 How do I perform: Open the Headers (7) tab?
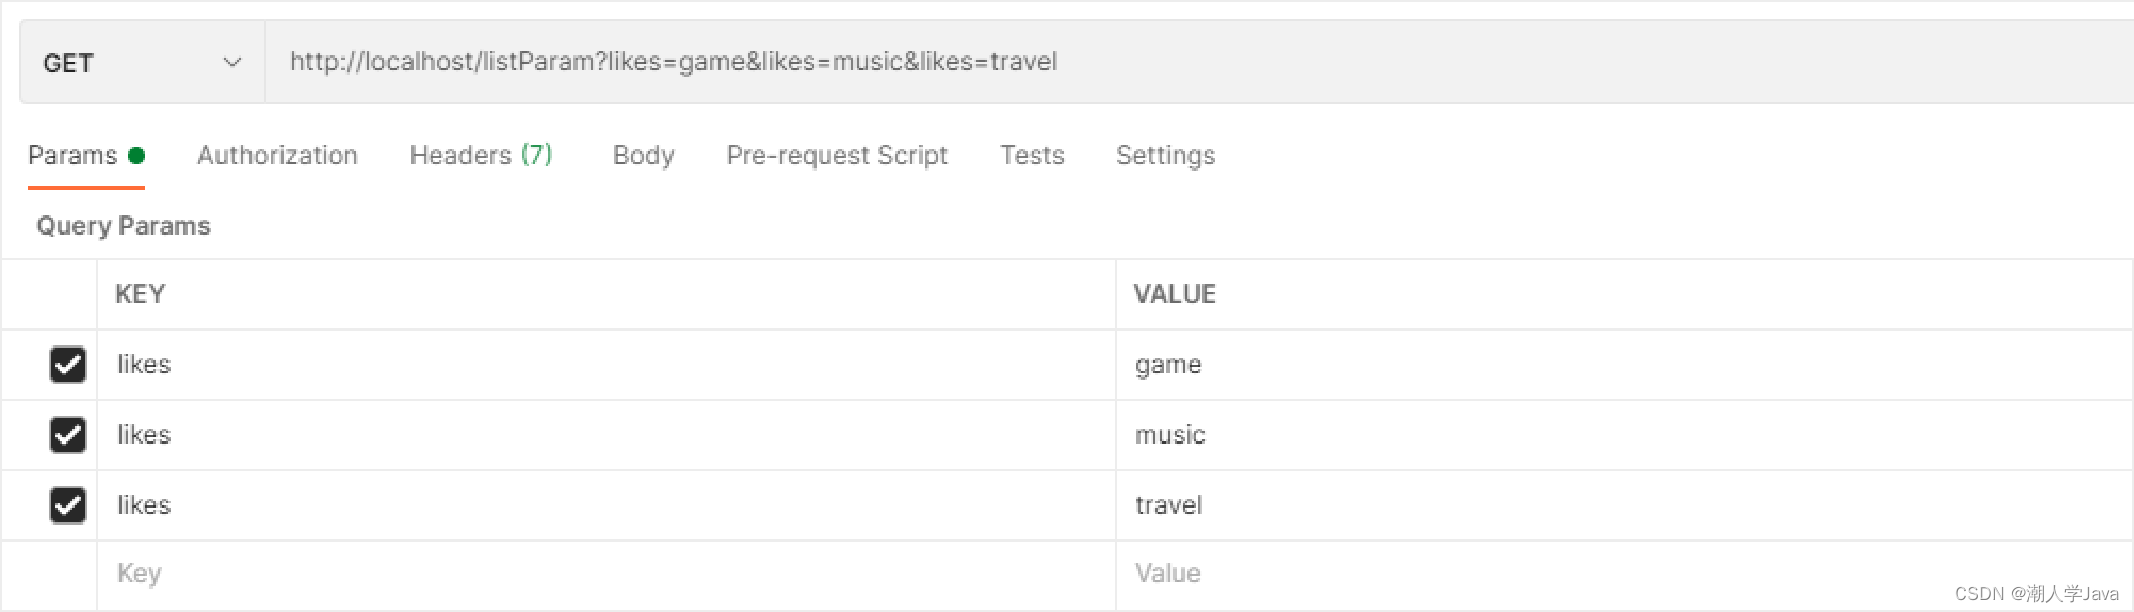[481, 156]
